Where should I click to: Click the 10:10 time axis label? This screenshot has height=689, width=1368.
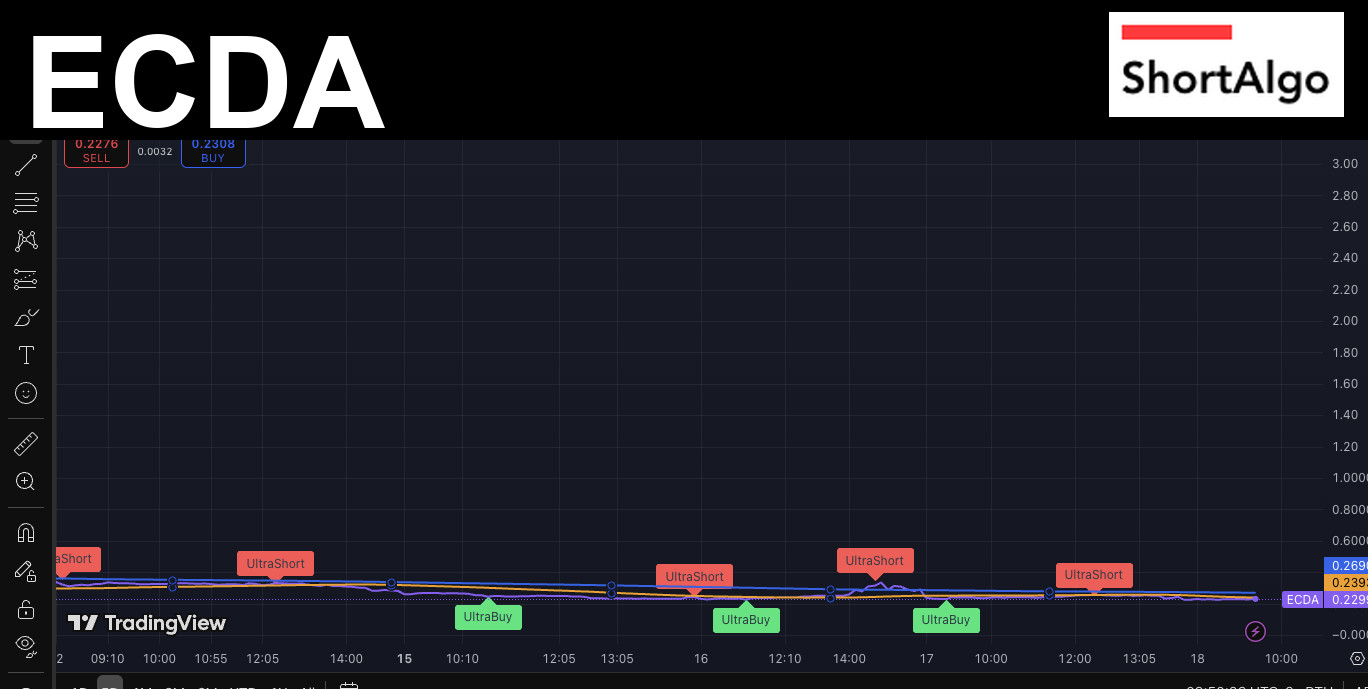coord(462,659)
